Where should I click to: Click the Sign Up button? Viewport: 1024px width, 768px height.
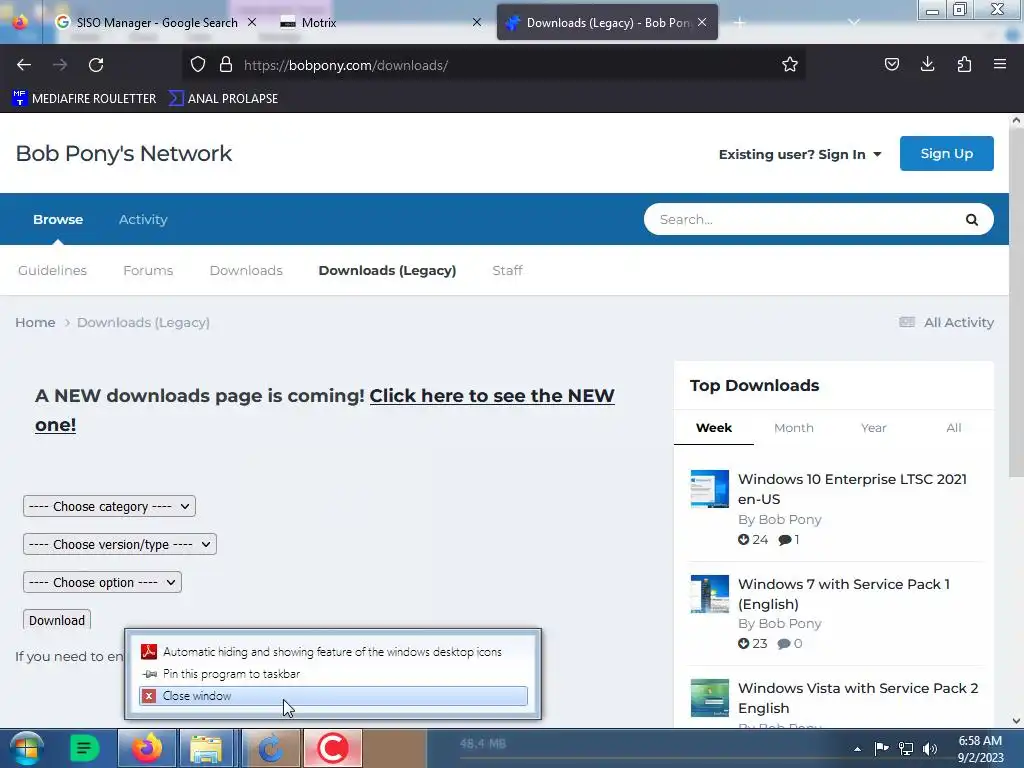(x=946, y=153)
